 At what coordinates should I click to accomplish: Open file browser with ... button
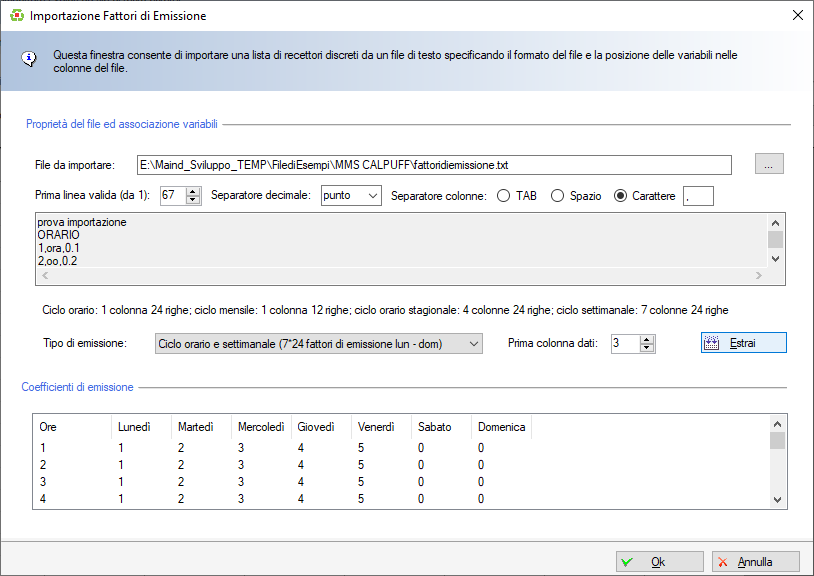coord(770,165)
